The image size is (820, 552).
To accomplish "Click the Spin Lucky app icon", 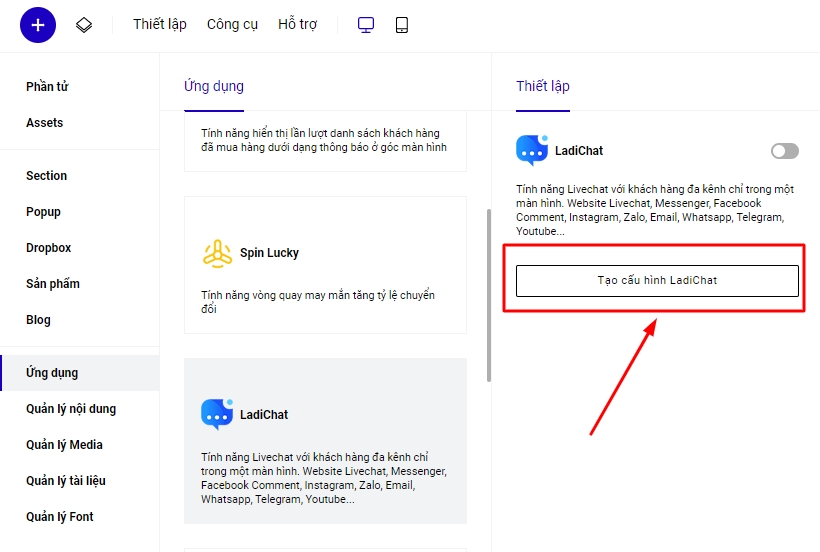I will pyautogui.click(x=217, y=254).
